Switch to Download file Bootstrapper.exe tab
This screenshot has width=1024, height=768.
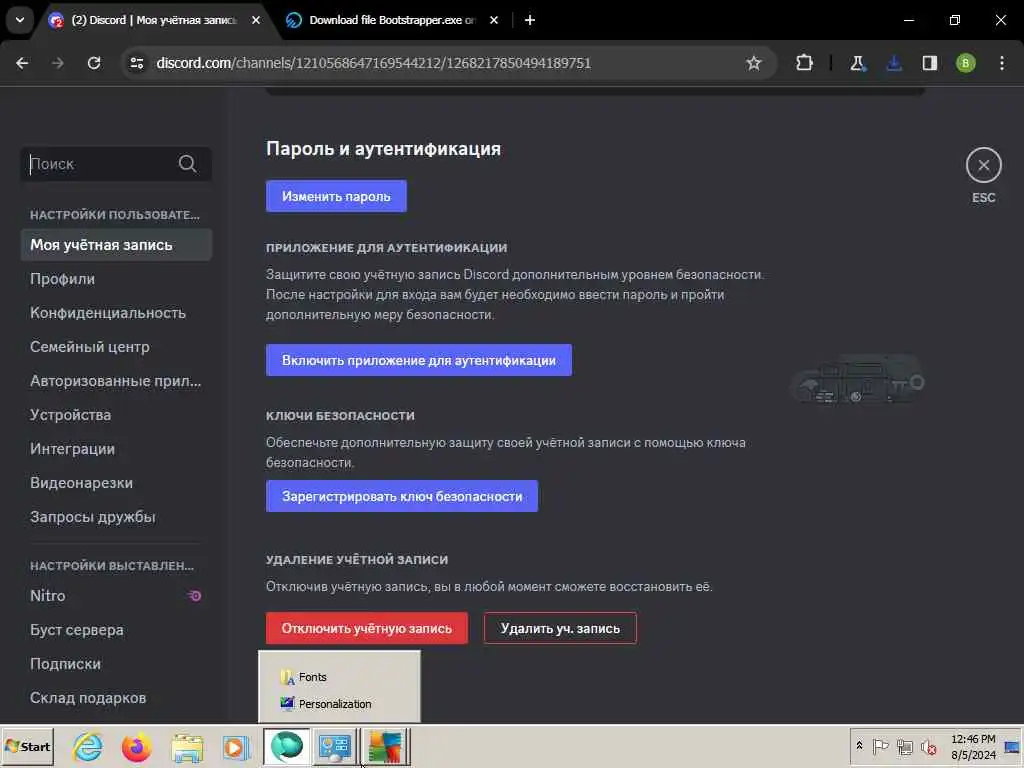[x=393, y=20]
